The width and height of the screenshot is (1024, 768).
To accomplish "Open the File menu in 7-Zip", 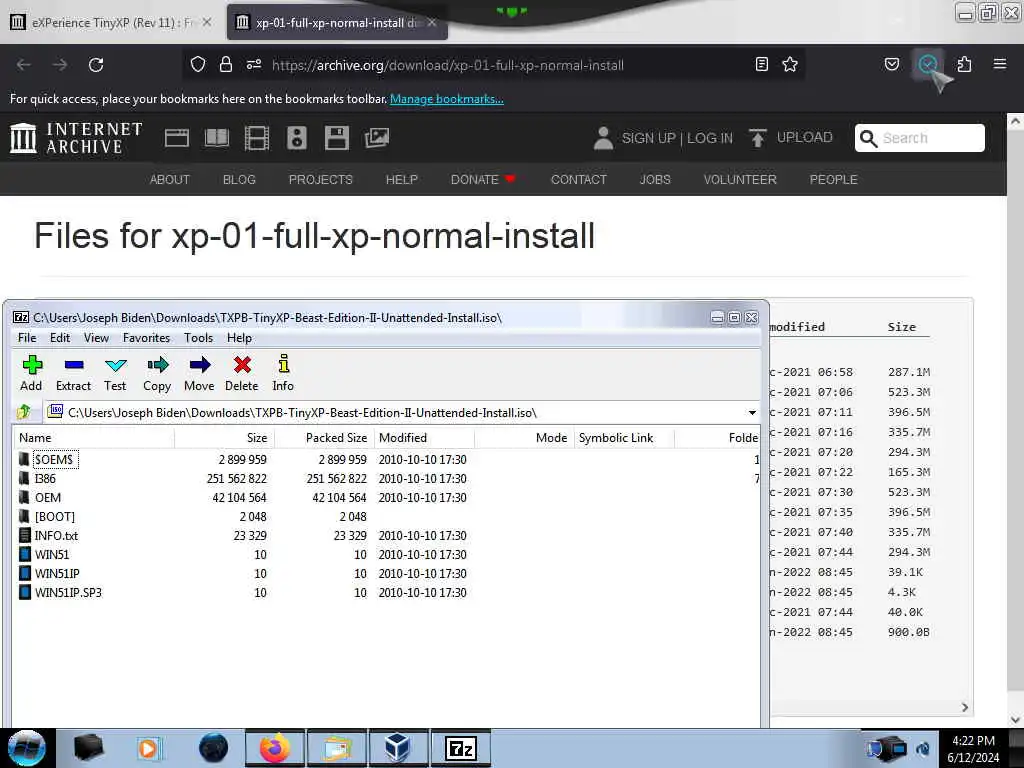I will (27, 338).
